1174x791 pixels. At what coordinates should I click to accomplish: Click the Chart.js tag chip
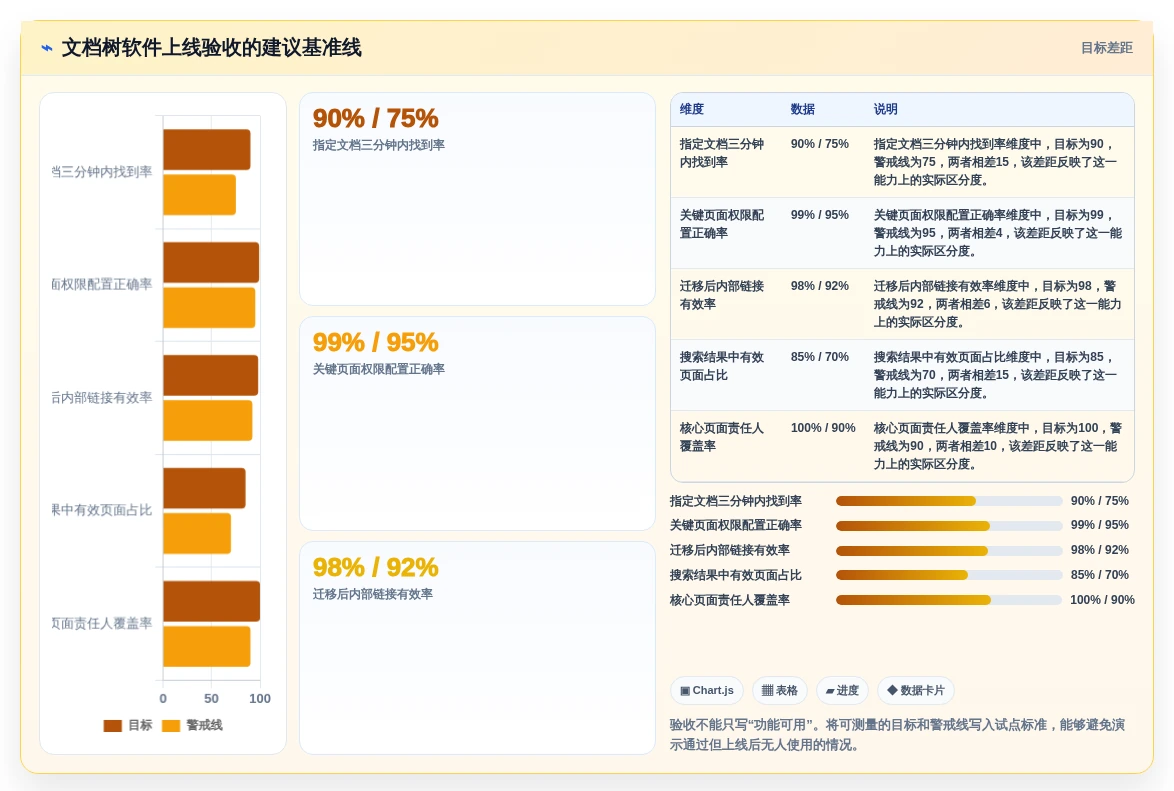(x=706, y=690)
